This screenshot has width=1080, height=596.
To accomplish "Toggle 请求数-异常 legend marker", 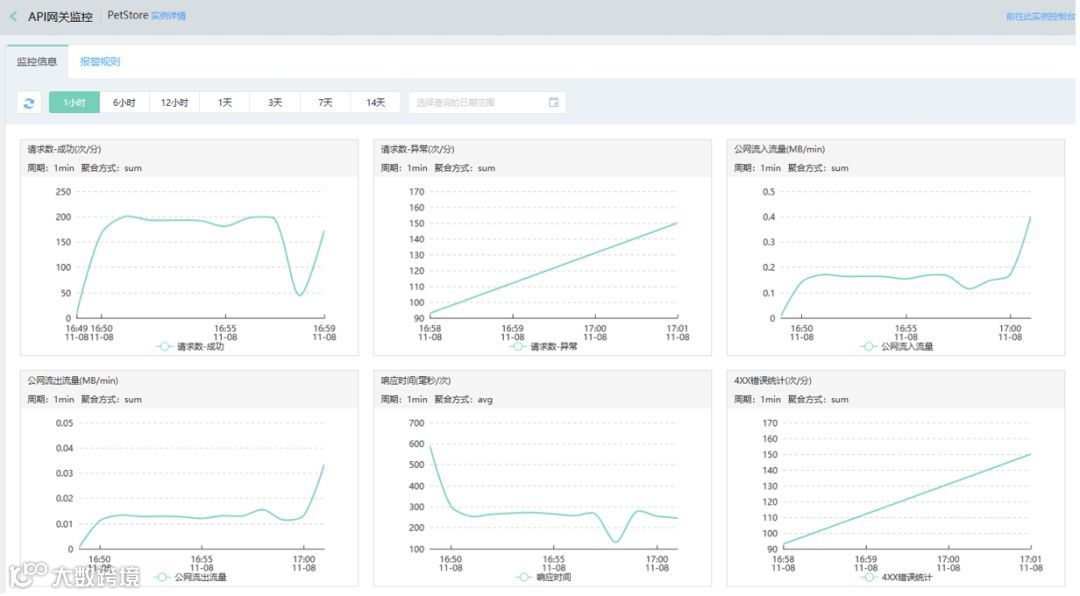I will point(517,347).
